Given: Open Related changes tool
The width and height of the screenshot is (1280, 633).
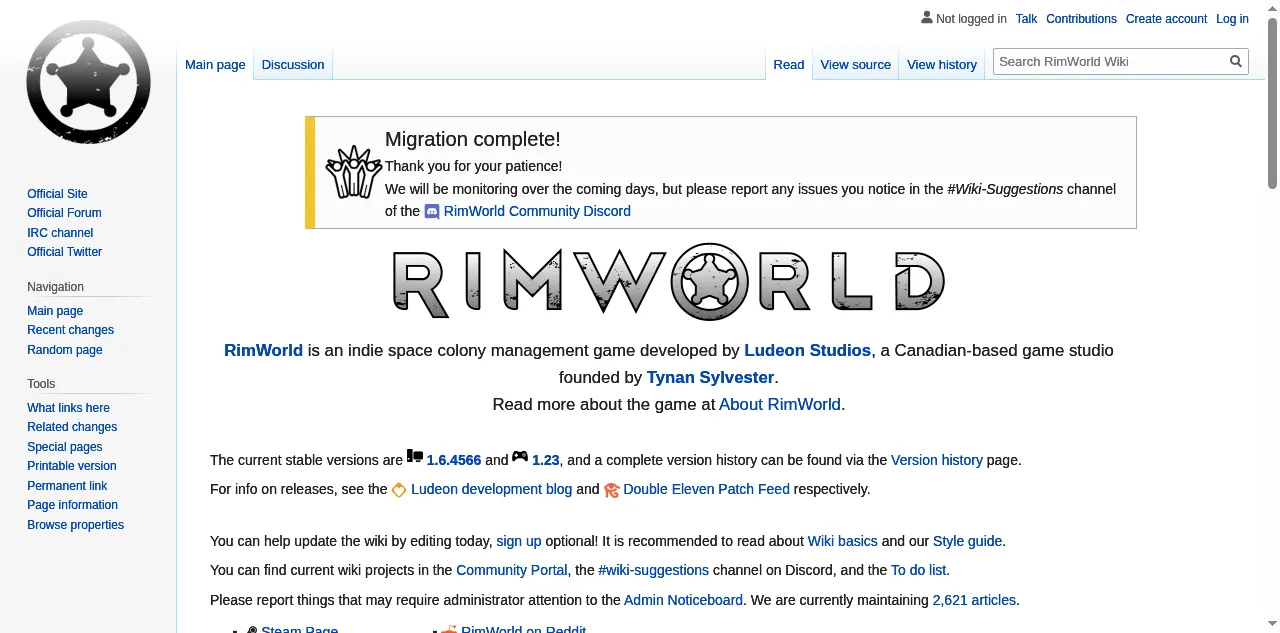Looking at the screenshot, I should 72,427.
